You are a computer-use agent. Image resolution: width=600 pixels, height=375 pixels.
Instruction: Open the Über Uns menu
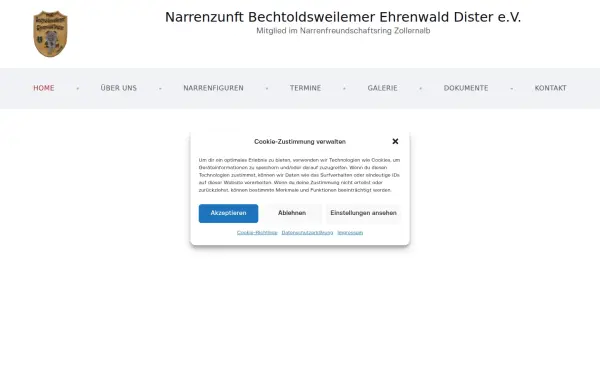[119, 88]
